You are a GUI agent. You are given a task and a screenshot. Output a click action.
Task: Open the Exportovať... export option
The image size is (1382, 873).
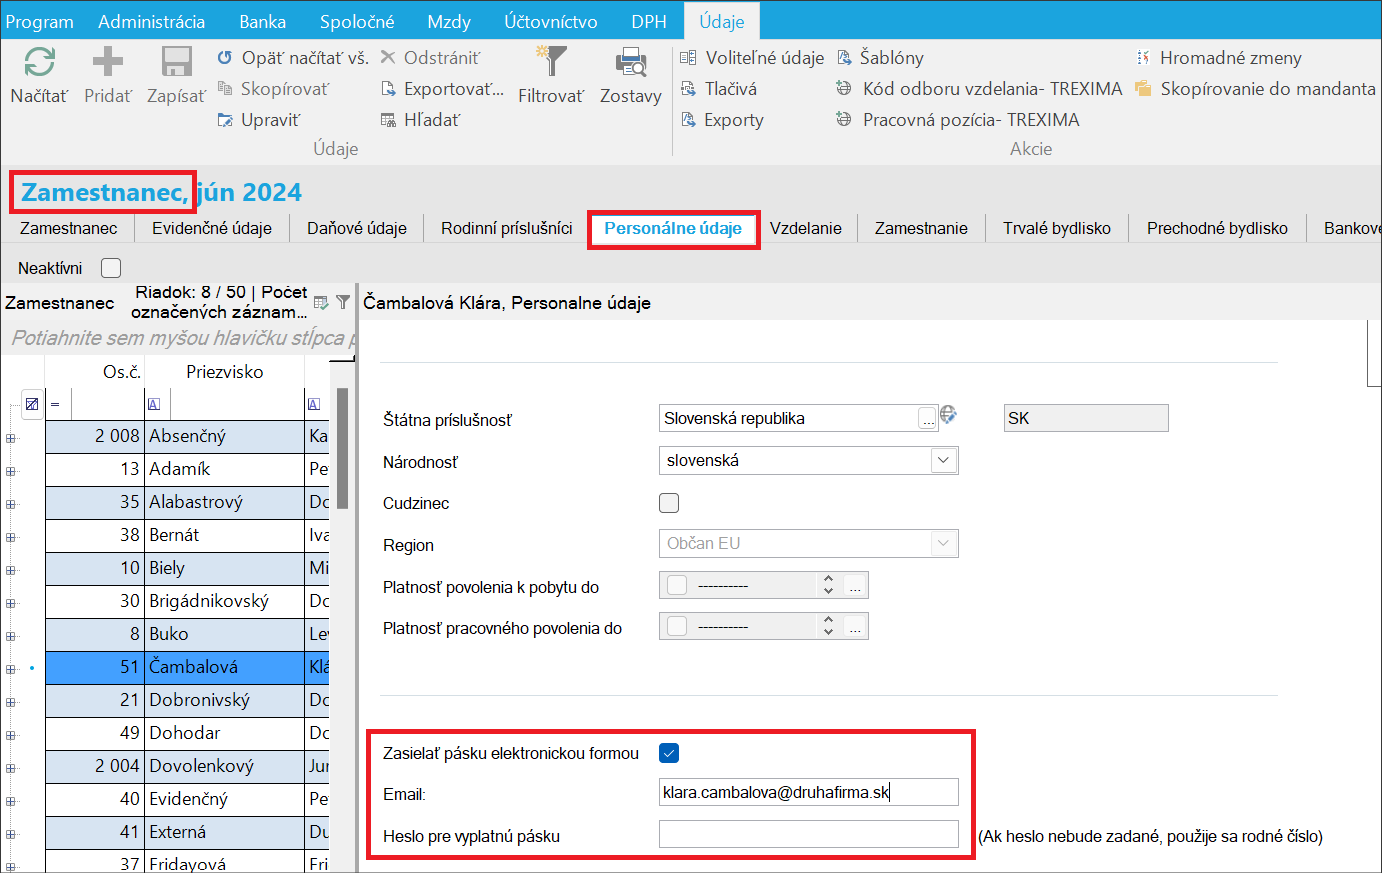(x=442, y=89)
